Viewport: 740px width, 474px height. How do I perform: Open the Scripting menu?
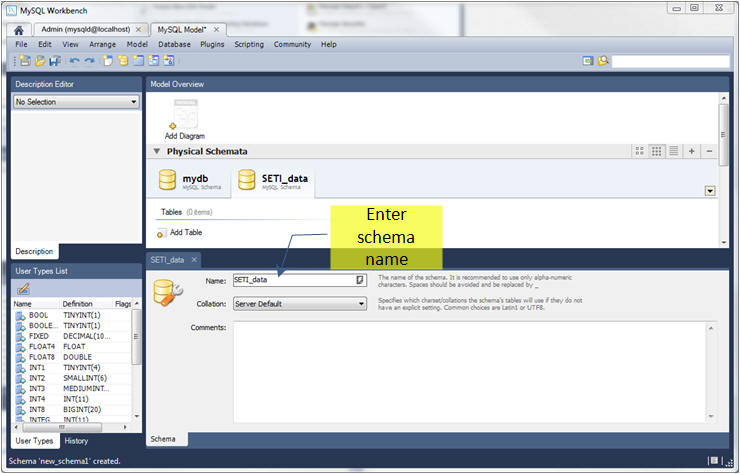point(249,44)
